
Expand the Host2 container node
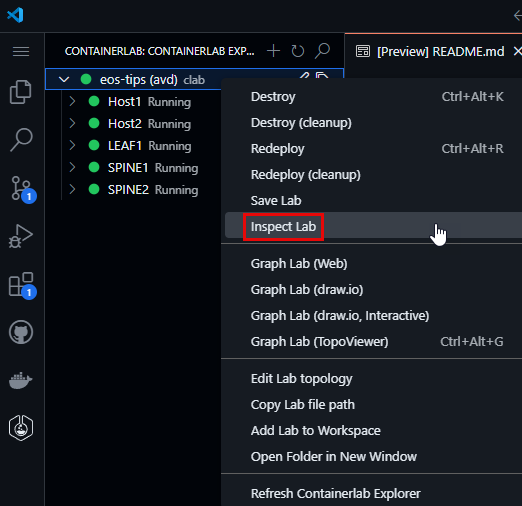72,123
